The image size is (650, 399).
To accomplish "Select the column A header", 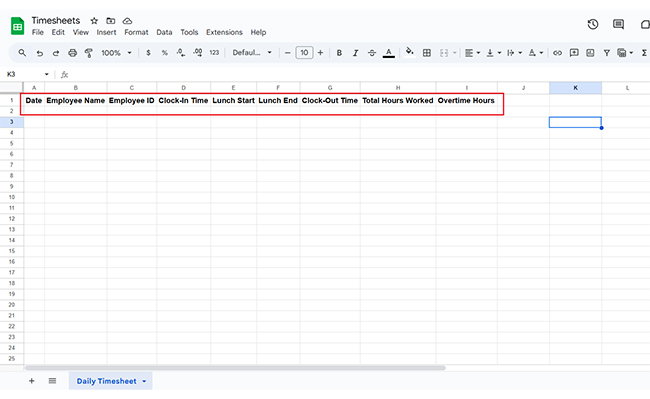I will point(34,87).
